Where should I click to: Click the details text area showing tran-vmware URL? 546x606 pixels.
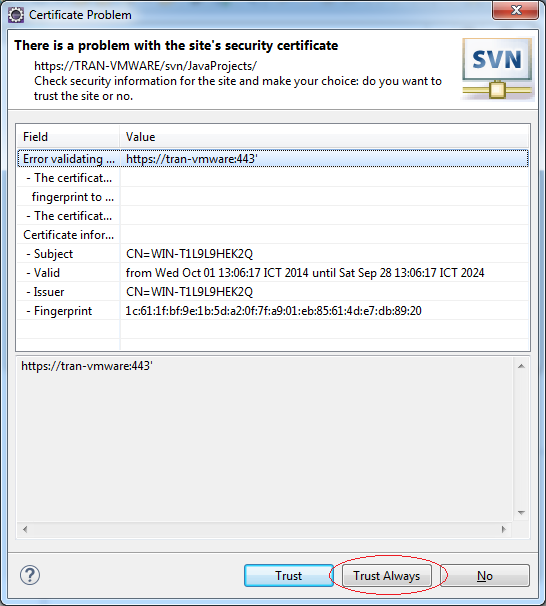[265, 439]
